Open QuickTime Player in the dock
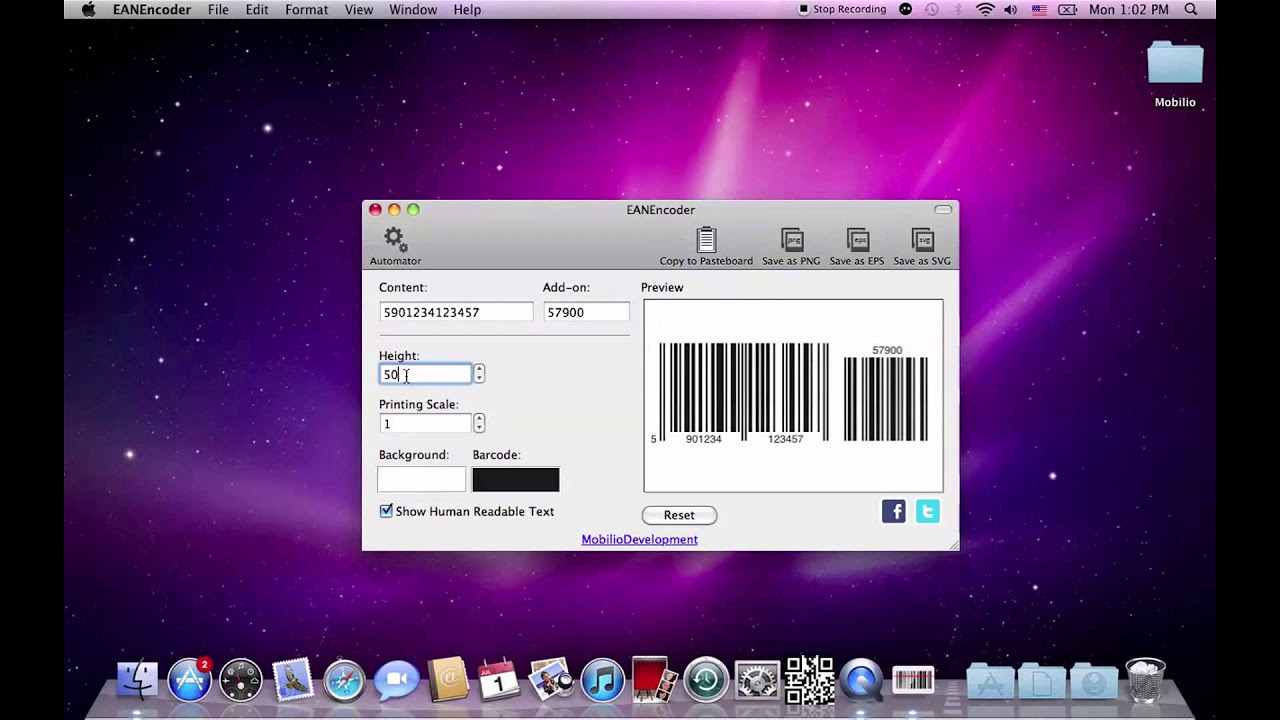This screenshot has height=720, width=1280. pyautogui.click(x=861, y=680)
